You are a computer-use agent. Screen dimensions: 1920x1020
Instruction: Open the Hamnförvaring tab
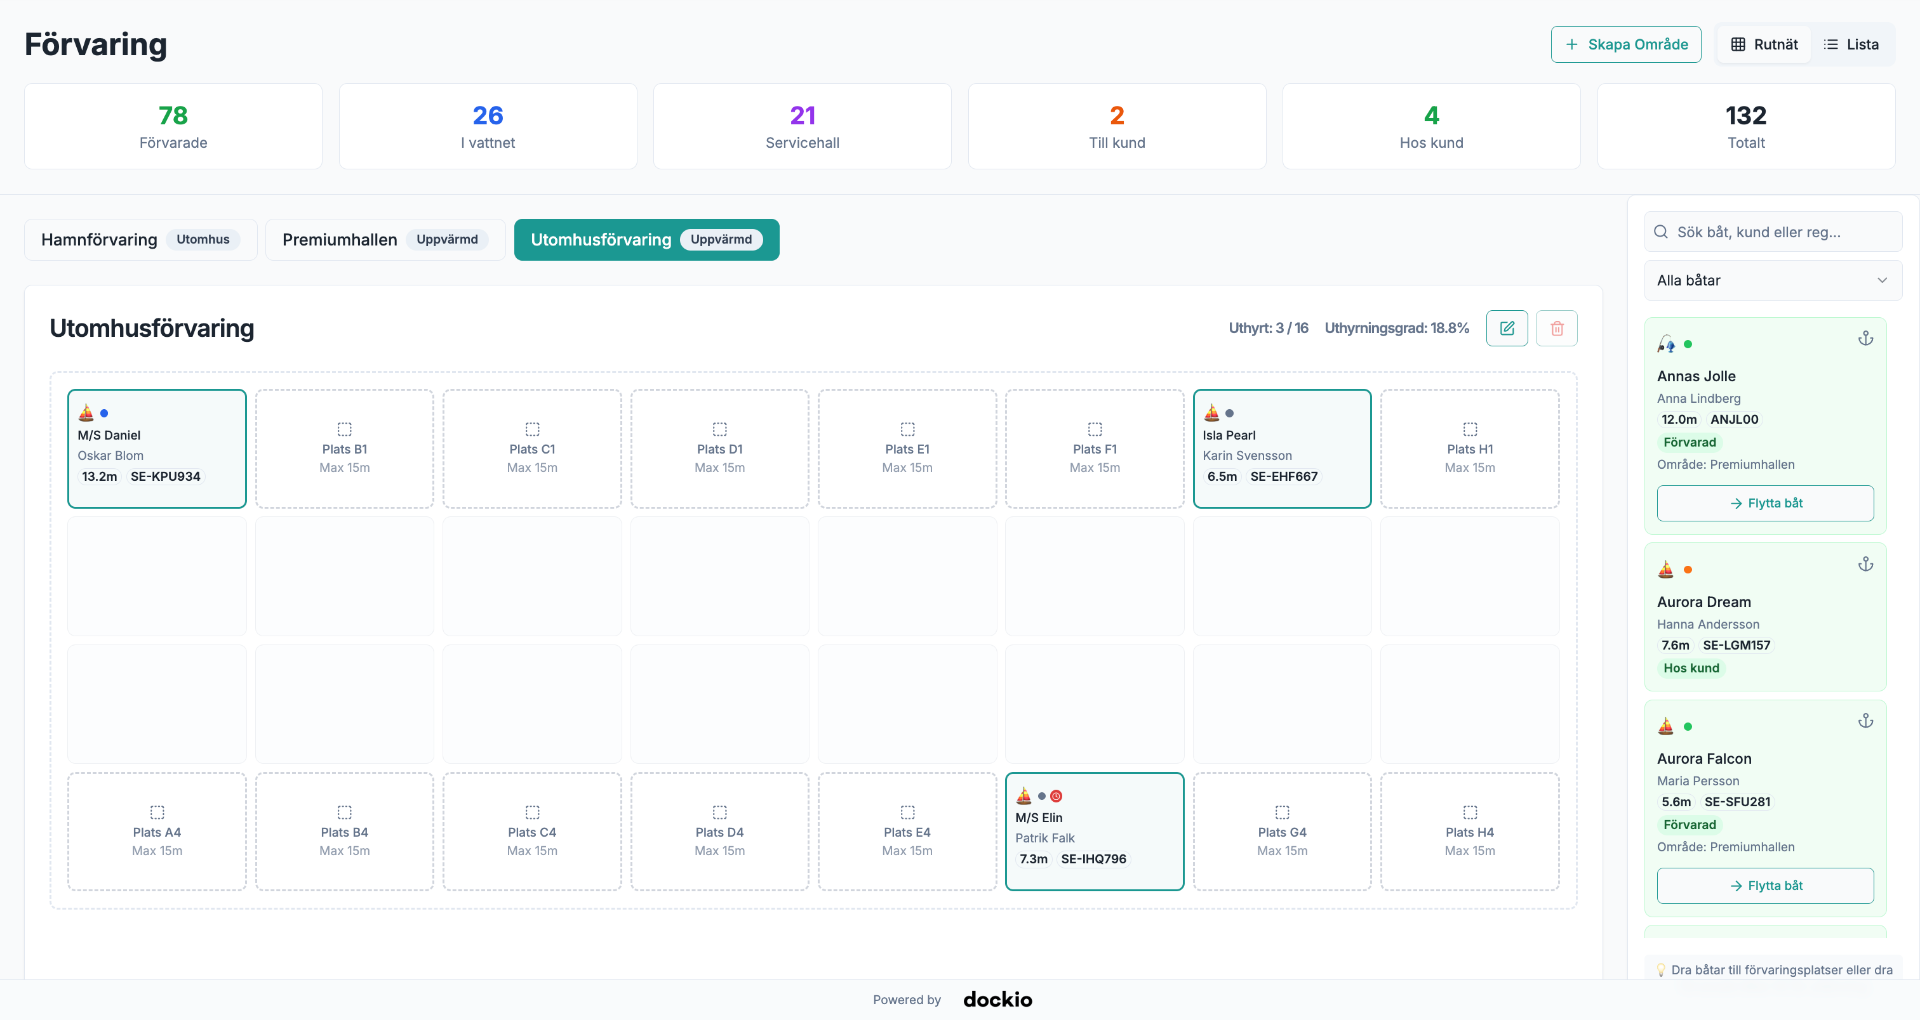(141, 240)
